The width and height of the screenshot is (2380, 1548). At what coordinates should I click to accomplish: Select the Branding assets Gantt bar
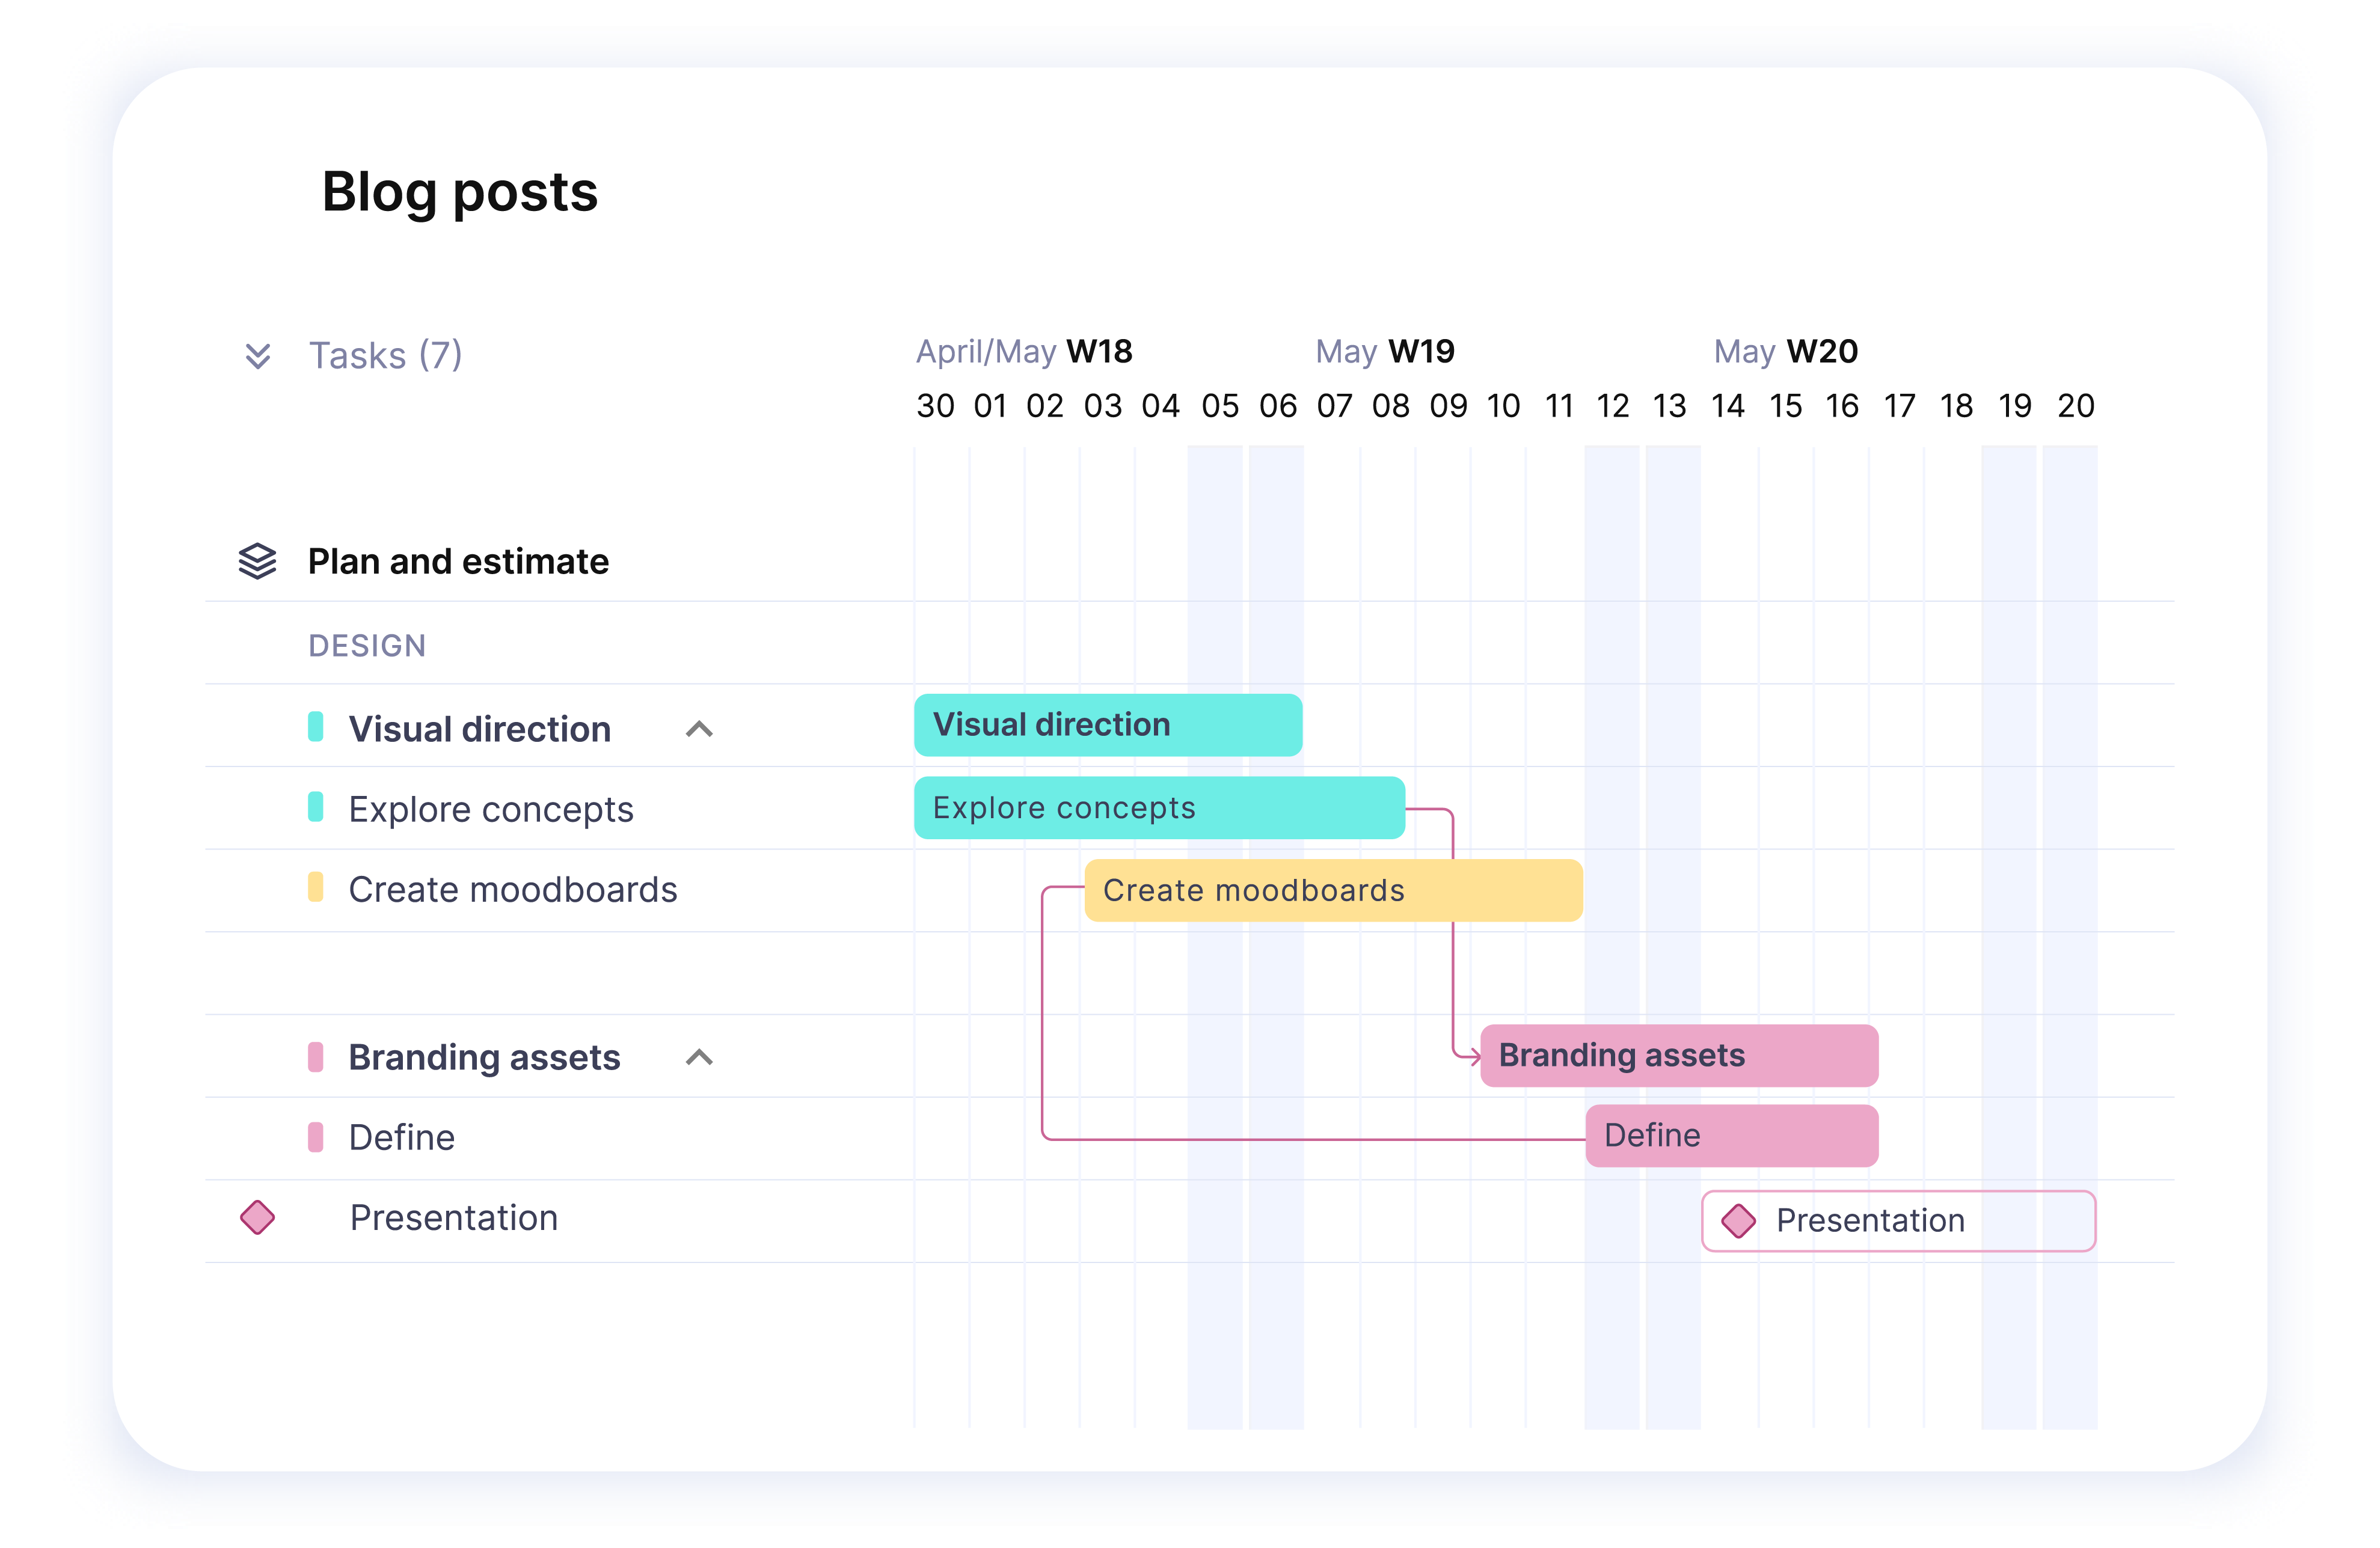[x=1679, y=1055]
